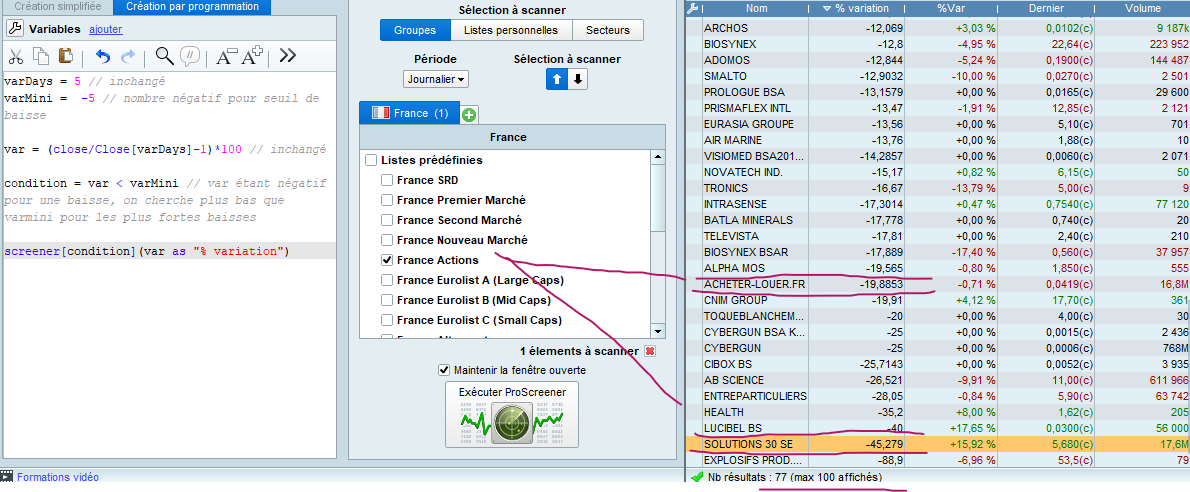Viewport: 1190px width, 492px height.
Task: Click the Dernier column header
Action: click(1047, 8)
